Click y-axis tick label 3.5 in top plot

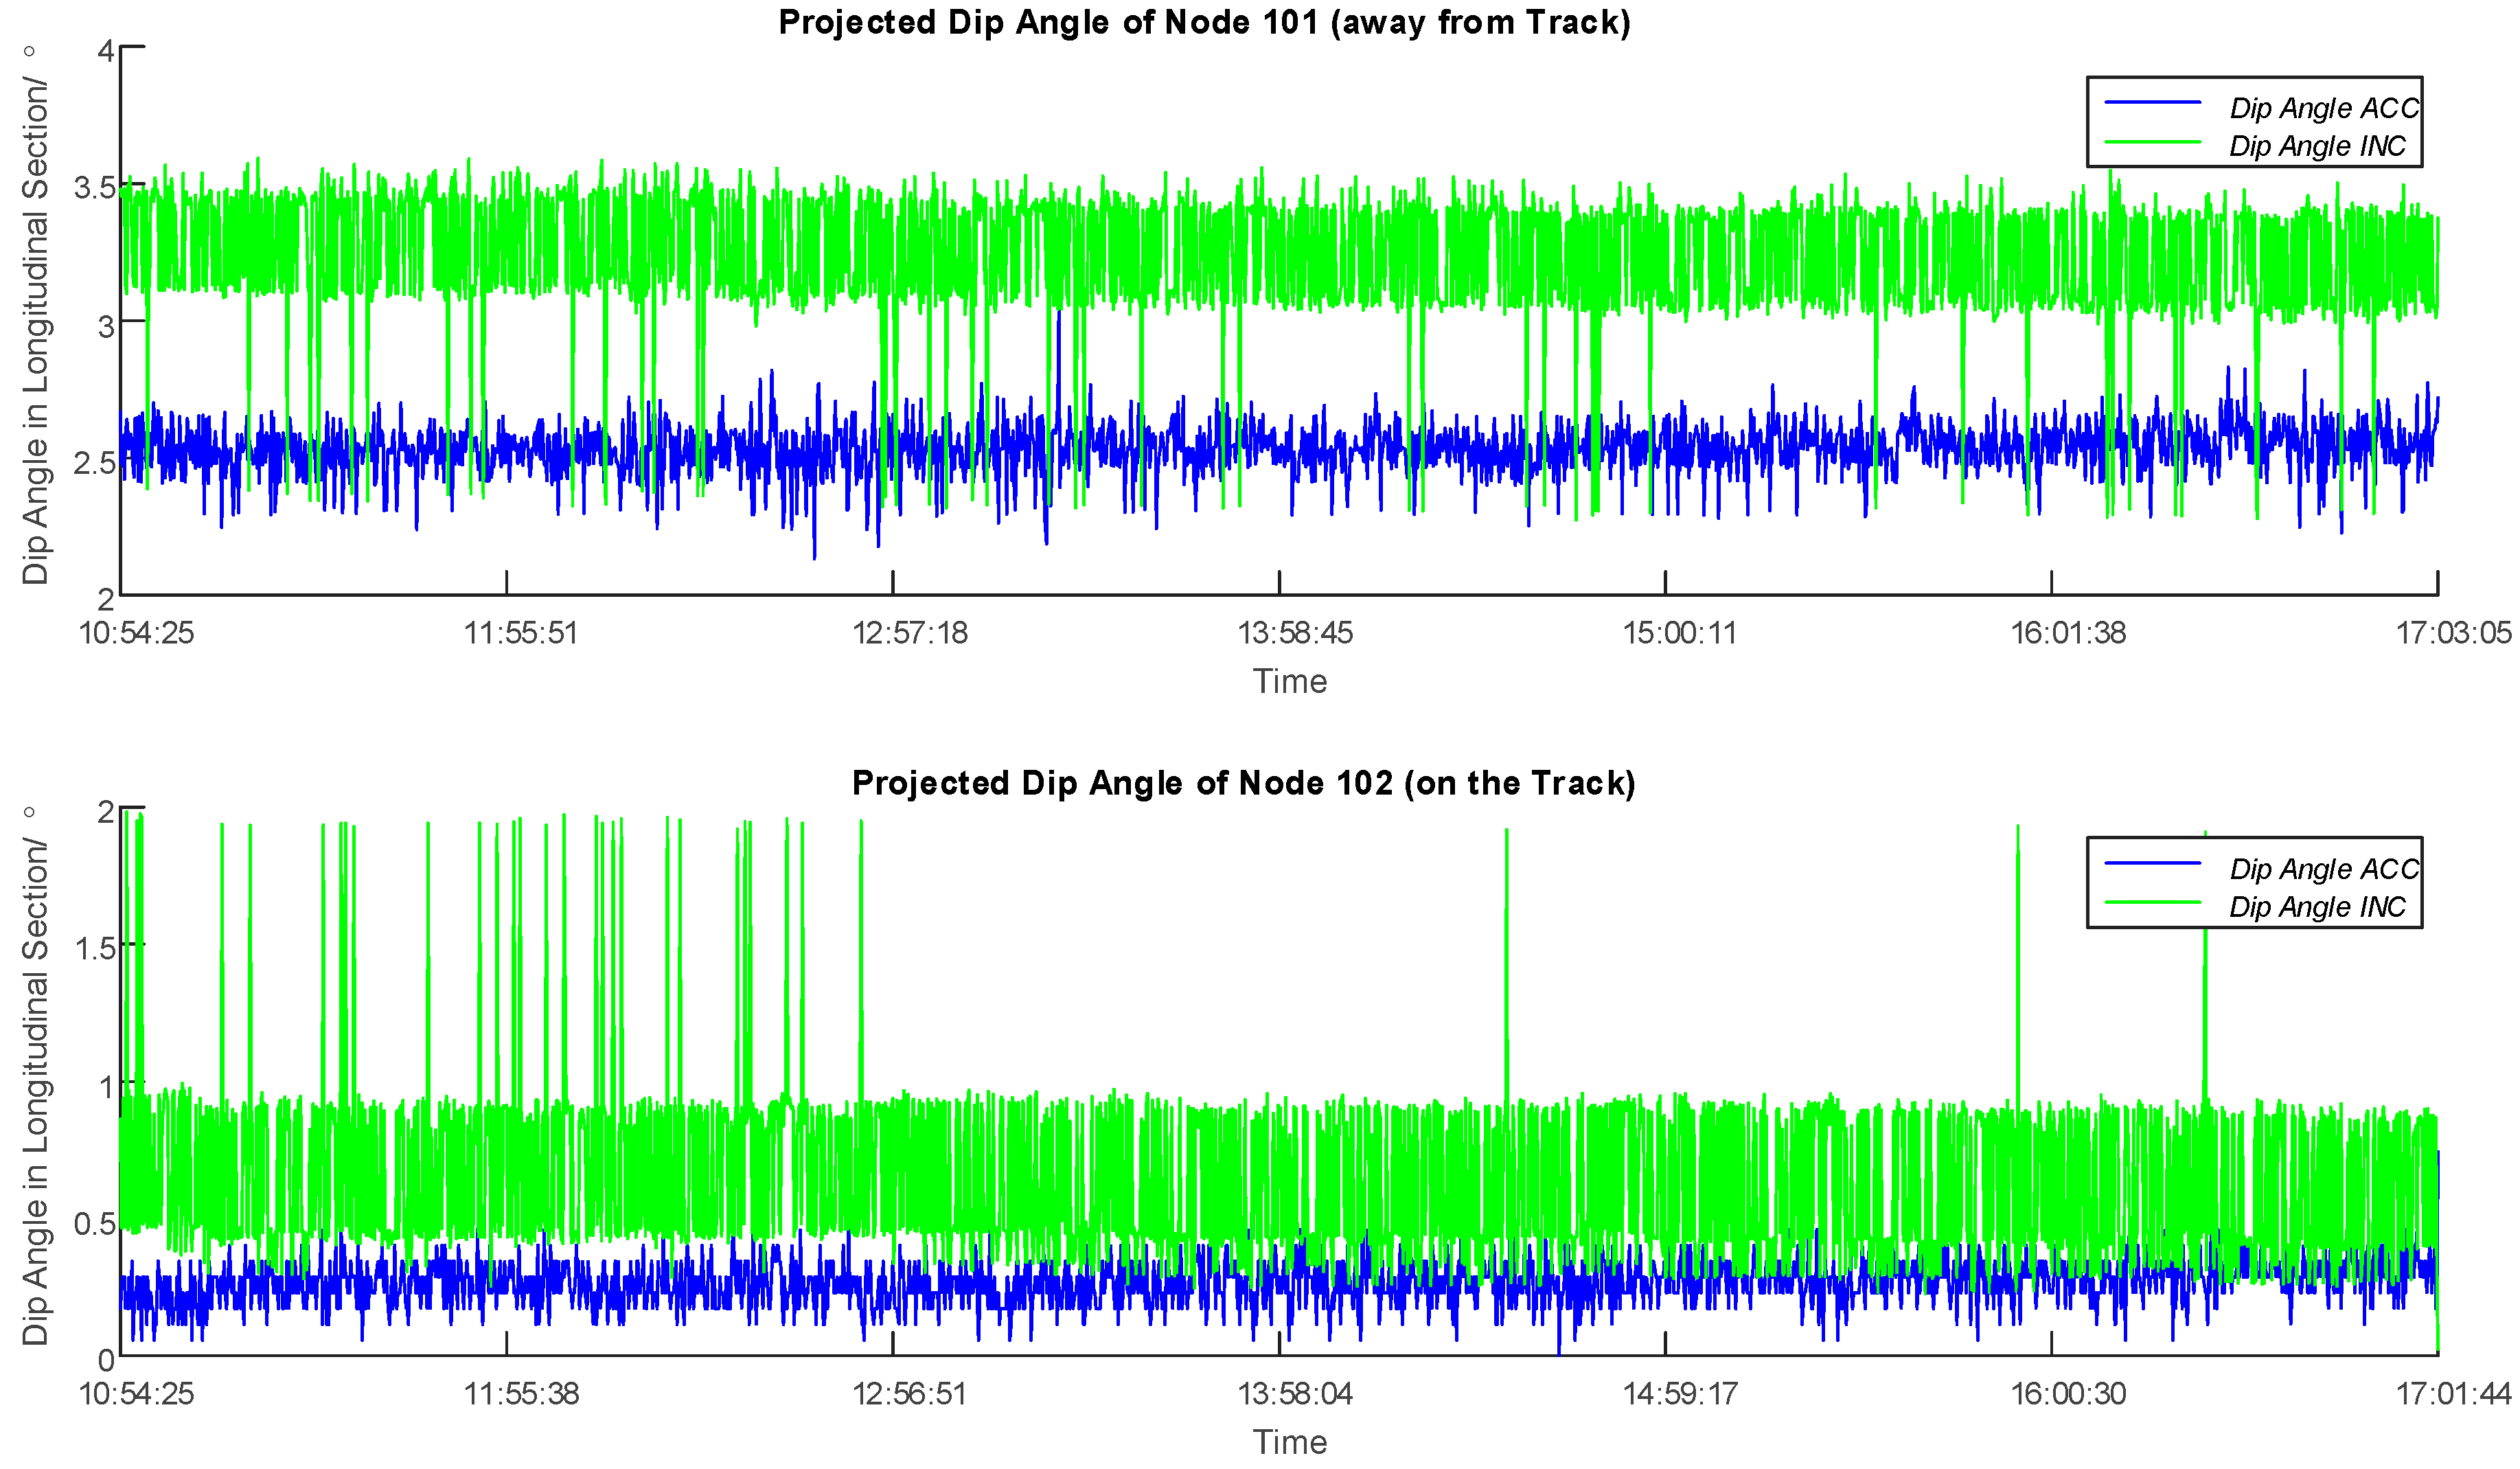94,189
